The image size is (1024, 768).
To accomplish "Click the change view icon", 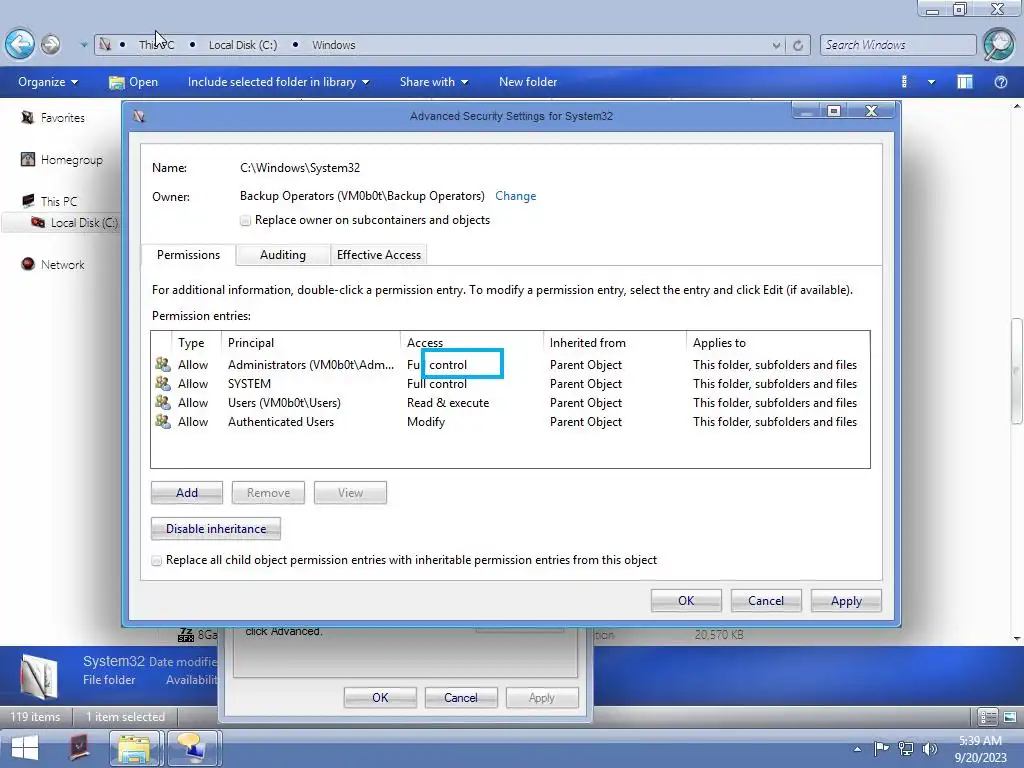I will (904, 82).
